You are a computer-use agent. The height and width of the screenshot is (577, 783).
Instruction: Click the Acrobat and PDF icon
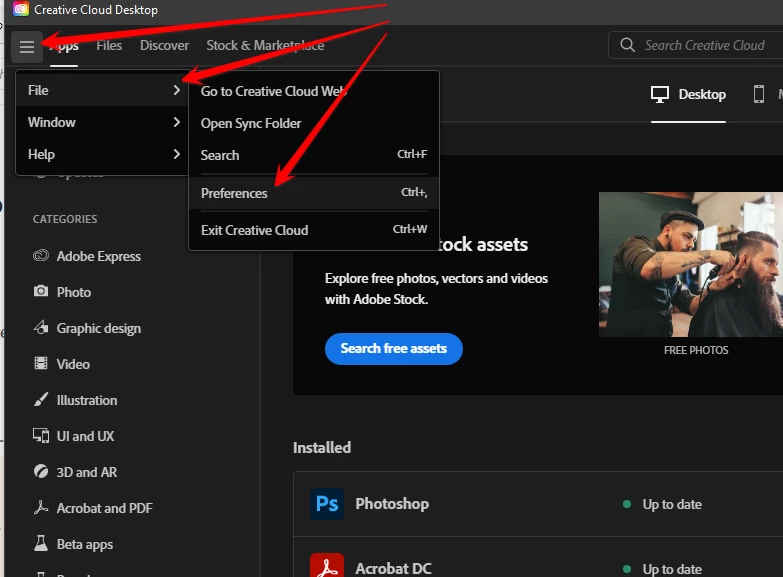[41, 508]
